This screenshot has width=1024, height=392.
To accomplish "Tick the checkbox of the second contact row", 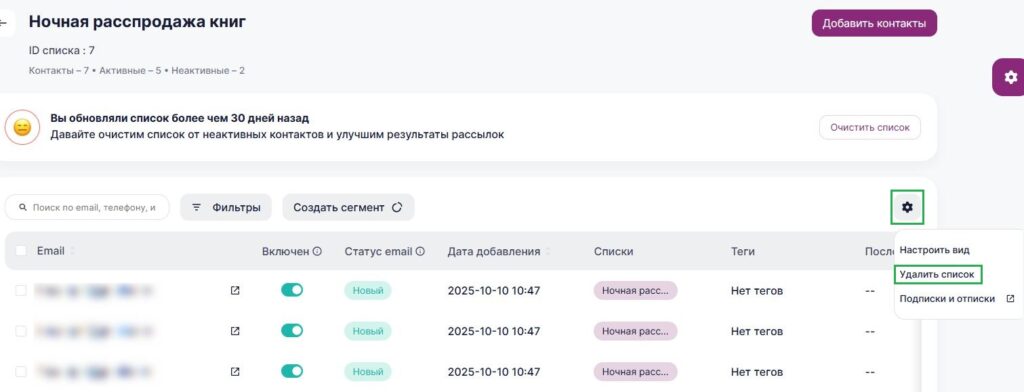I will click(21, 331).
